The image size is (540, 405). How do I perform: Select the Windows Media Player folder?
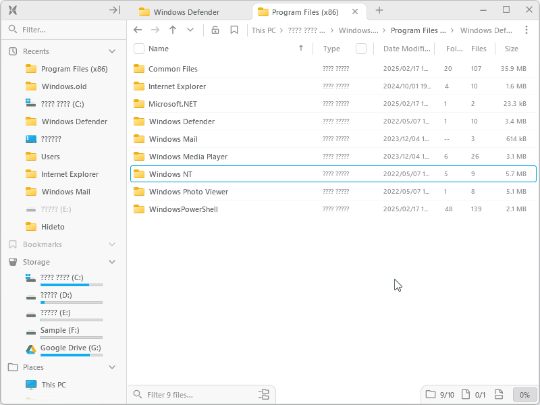[333, 157]
